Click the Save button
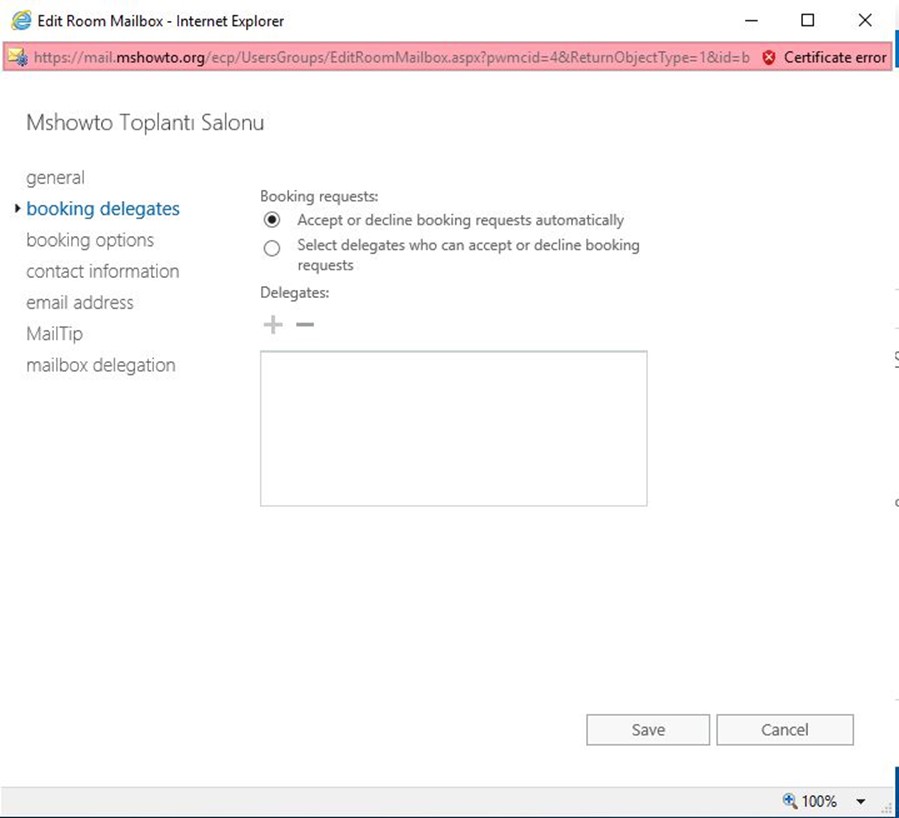This screenshot has height=818, width=899. 648,730
